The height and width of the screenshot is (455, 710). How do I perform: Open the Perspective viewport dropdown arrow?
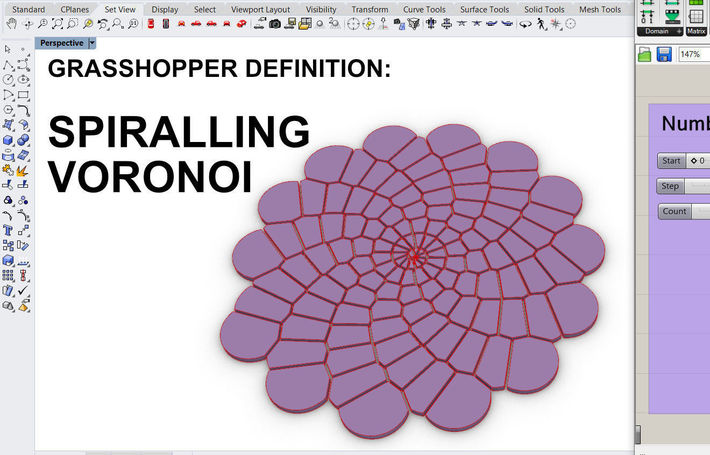coord(92,43)
